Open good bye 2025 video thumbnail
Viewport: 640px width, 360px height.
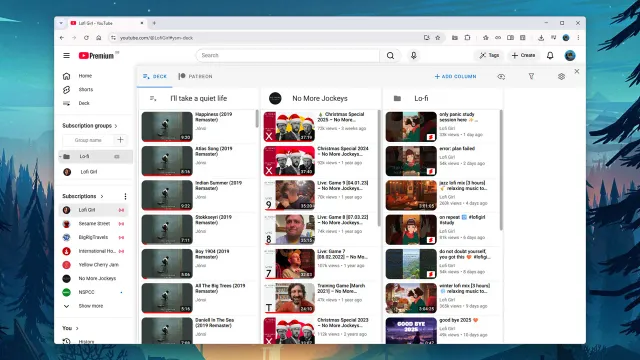[411, 331]
